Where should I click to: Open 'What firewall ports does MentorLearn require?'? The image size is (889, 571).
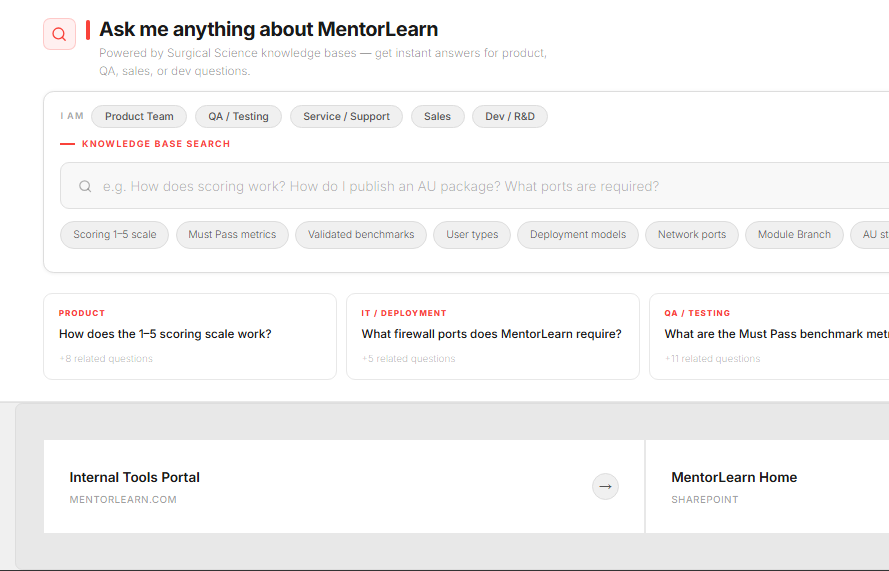(492, 334)
